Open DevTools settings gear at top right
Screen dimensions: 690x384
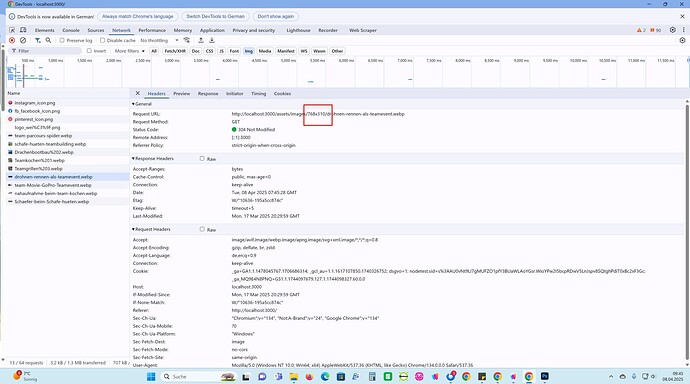672,30
